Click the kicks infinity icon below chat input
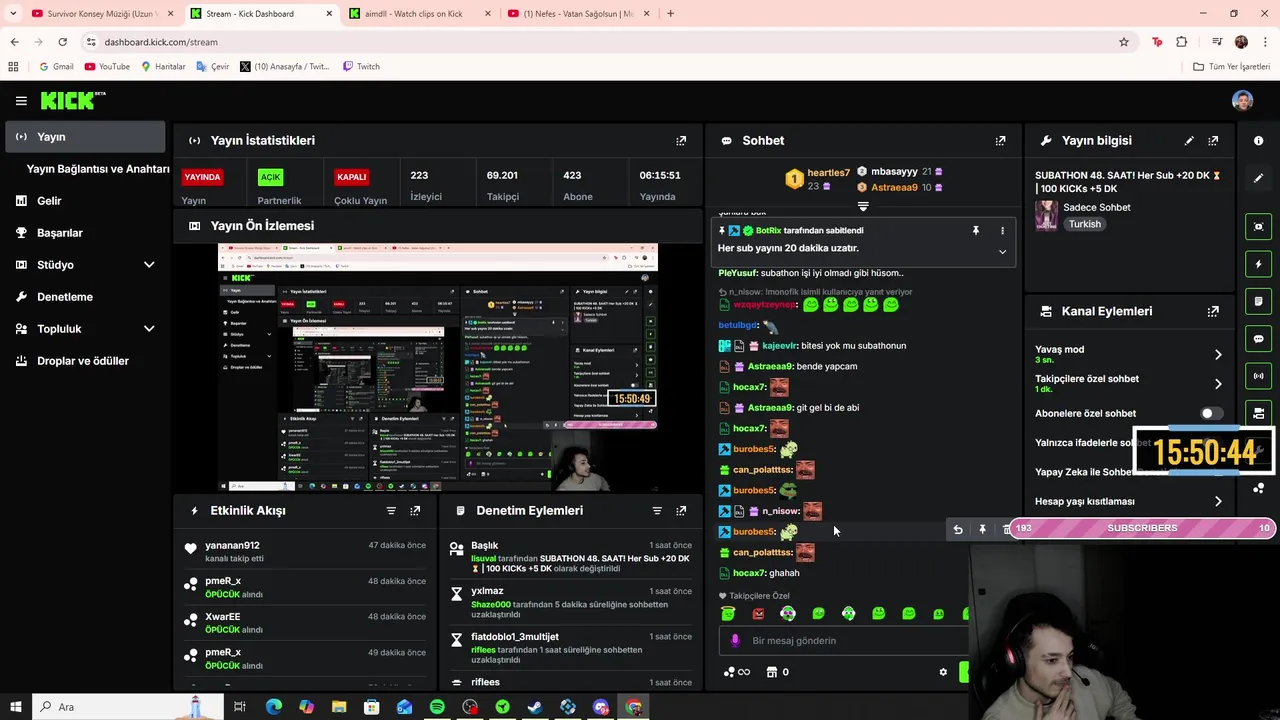The width and height of the screenshot is (1280, 720). coord(736,672)
